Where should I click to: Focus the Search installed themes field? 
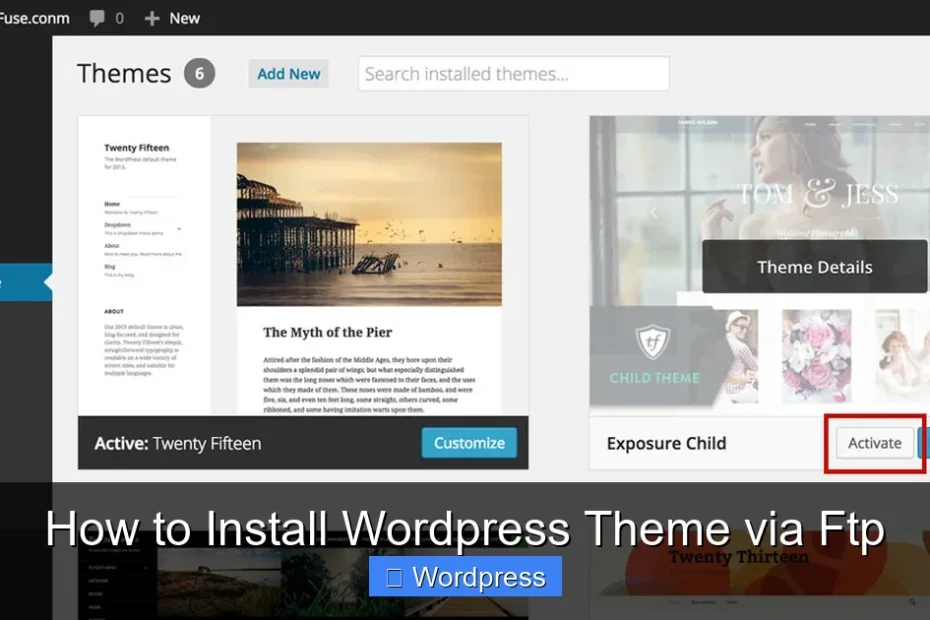pos(514,74)
